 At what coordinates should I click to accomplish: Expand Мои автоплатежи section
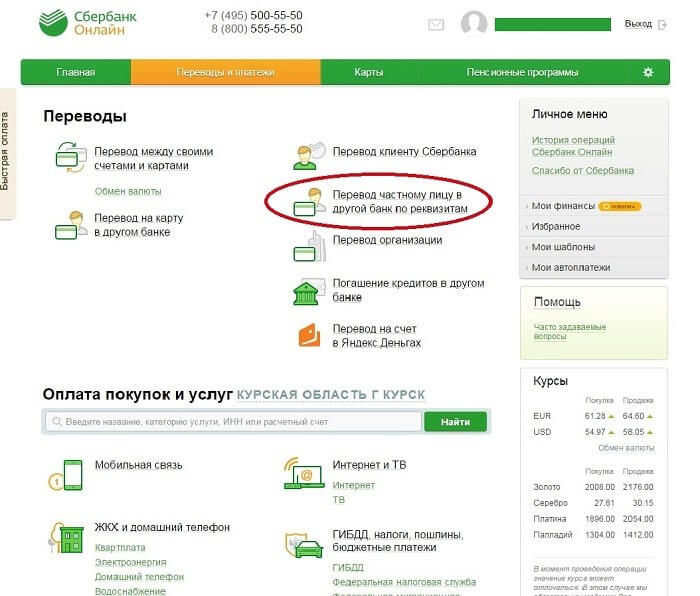point(594,267)
